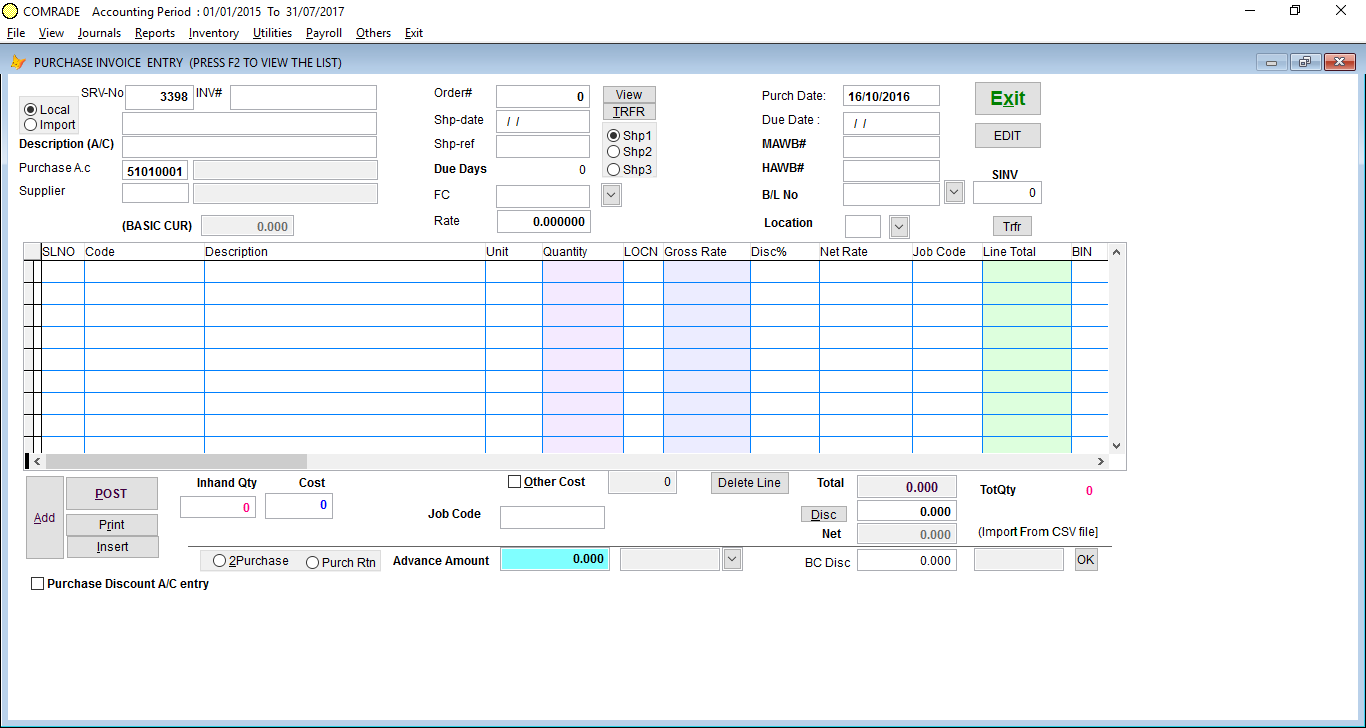Viewport: 1366px width, 728px height.
Task: Click the EDIT button
Action: coord(1007,135)
